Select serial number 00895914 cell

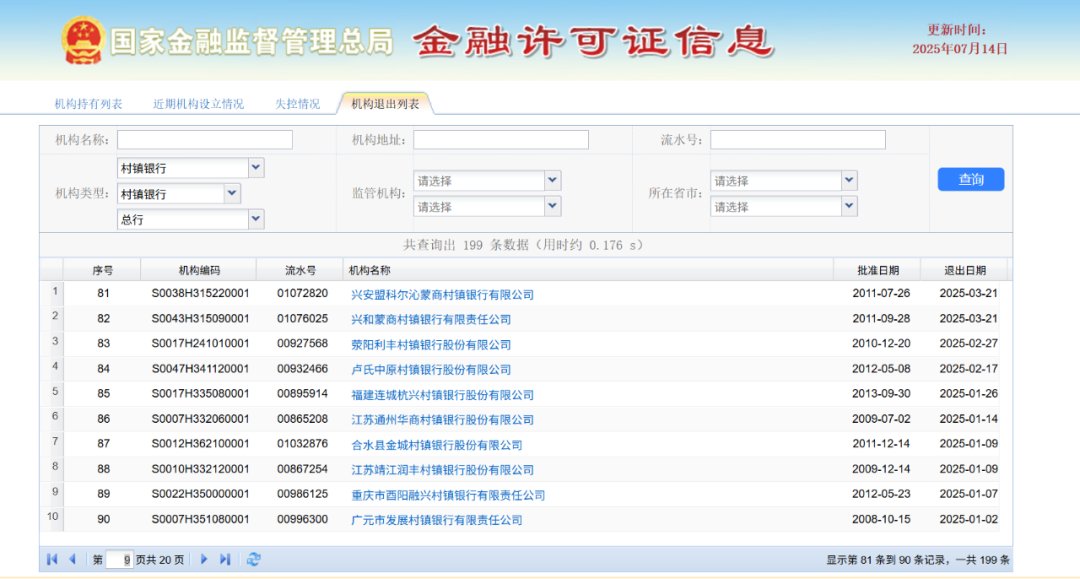point(302,394)
